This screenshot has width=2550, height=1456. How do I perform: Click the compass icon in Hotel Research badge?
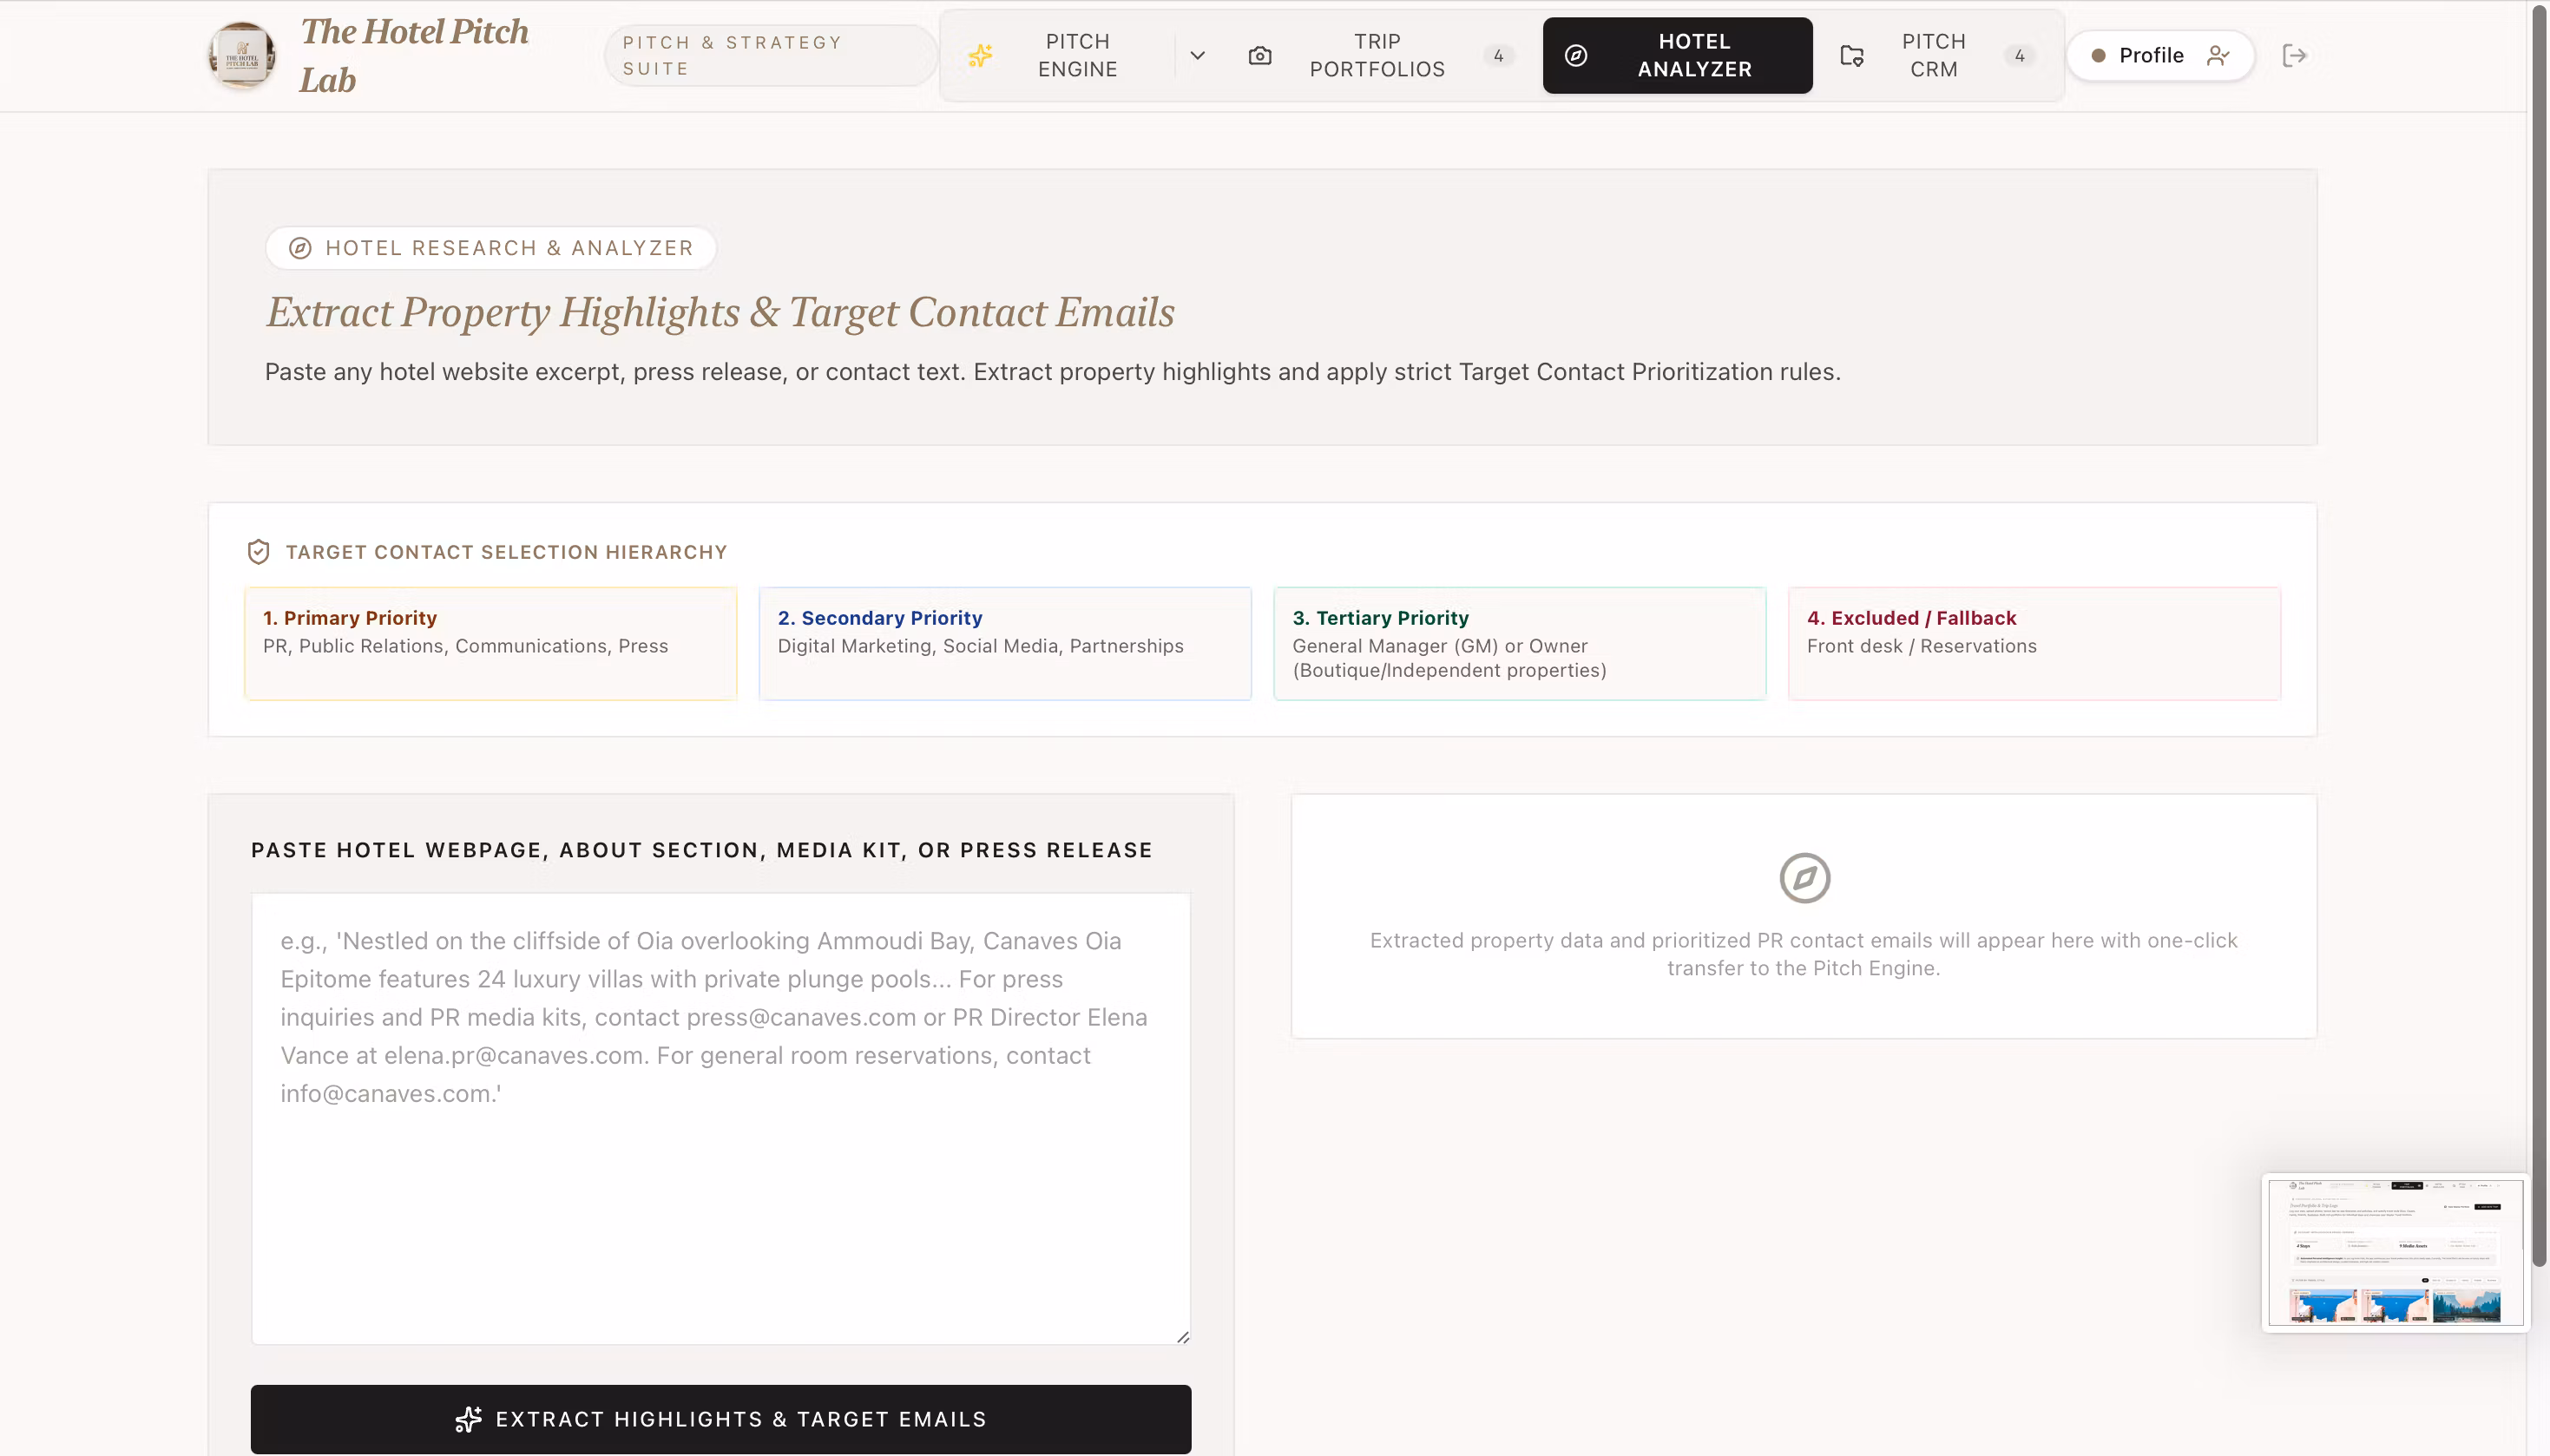tap(300, 248)
